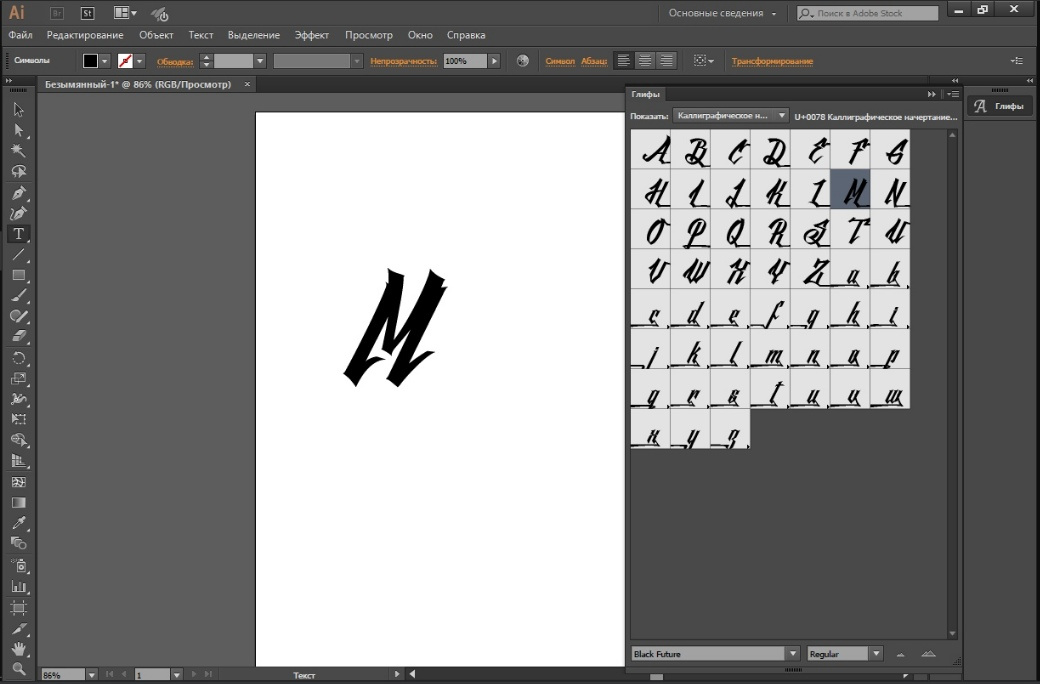Set paragraph alignment to left
Viewport: 1040px width, 684px height.
[x=623, y=61]
